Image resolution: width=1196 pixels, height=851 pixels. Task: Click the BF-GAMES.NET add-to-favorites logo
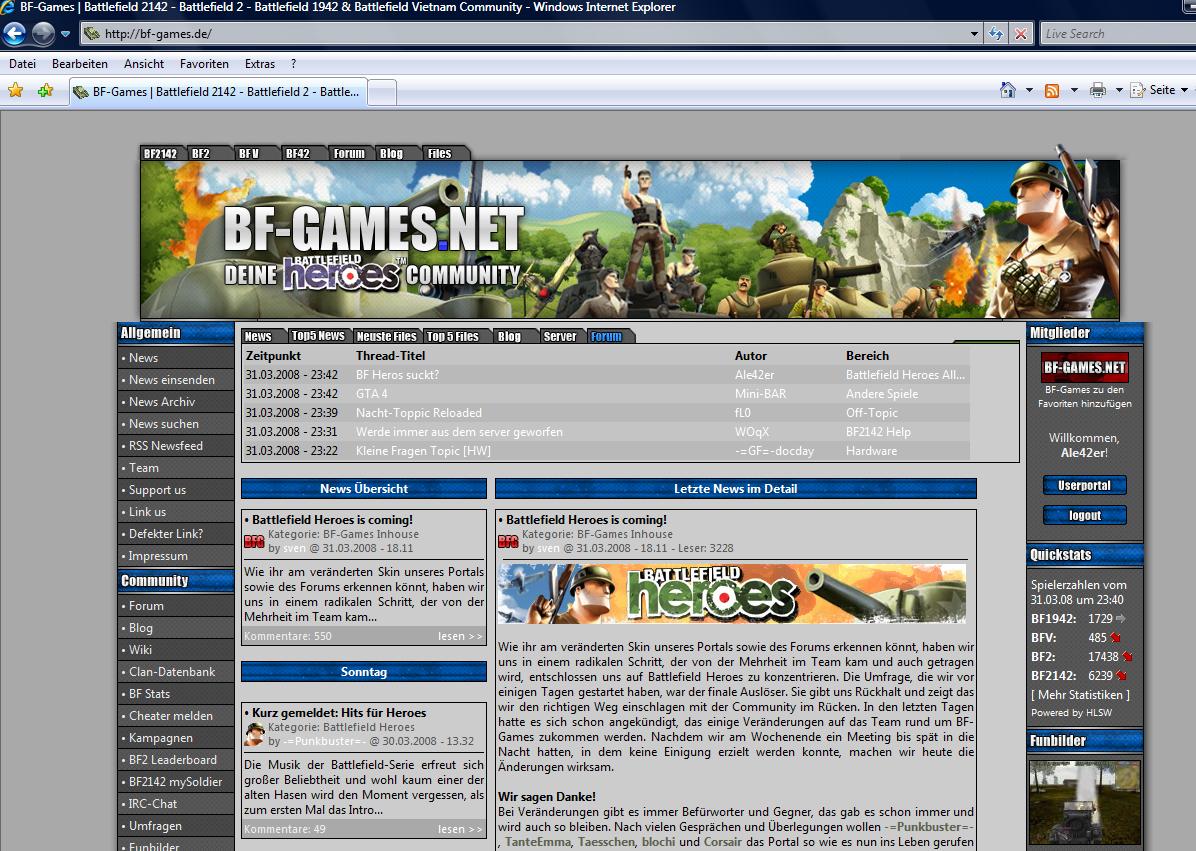[x=1084, y=367]
